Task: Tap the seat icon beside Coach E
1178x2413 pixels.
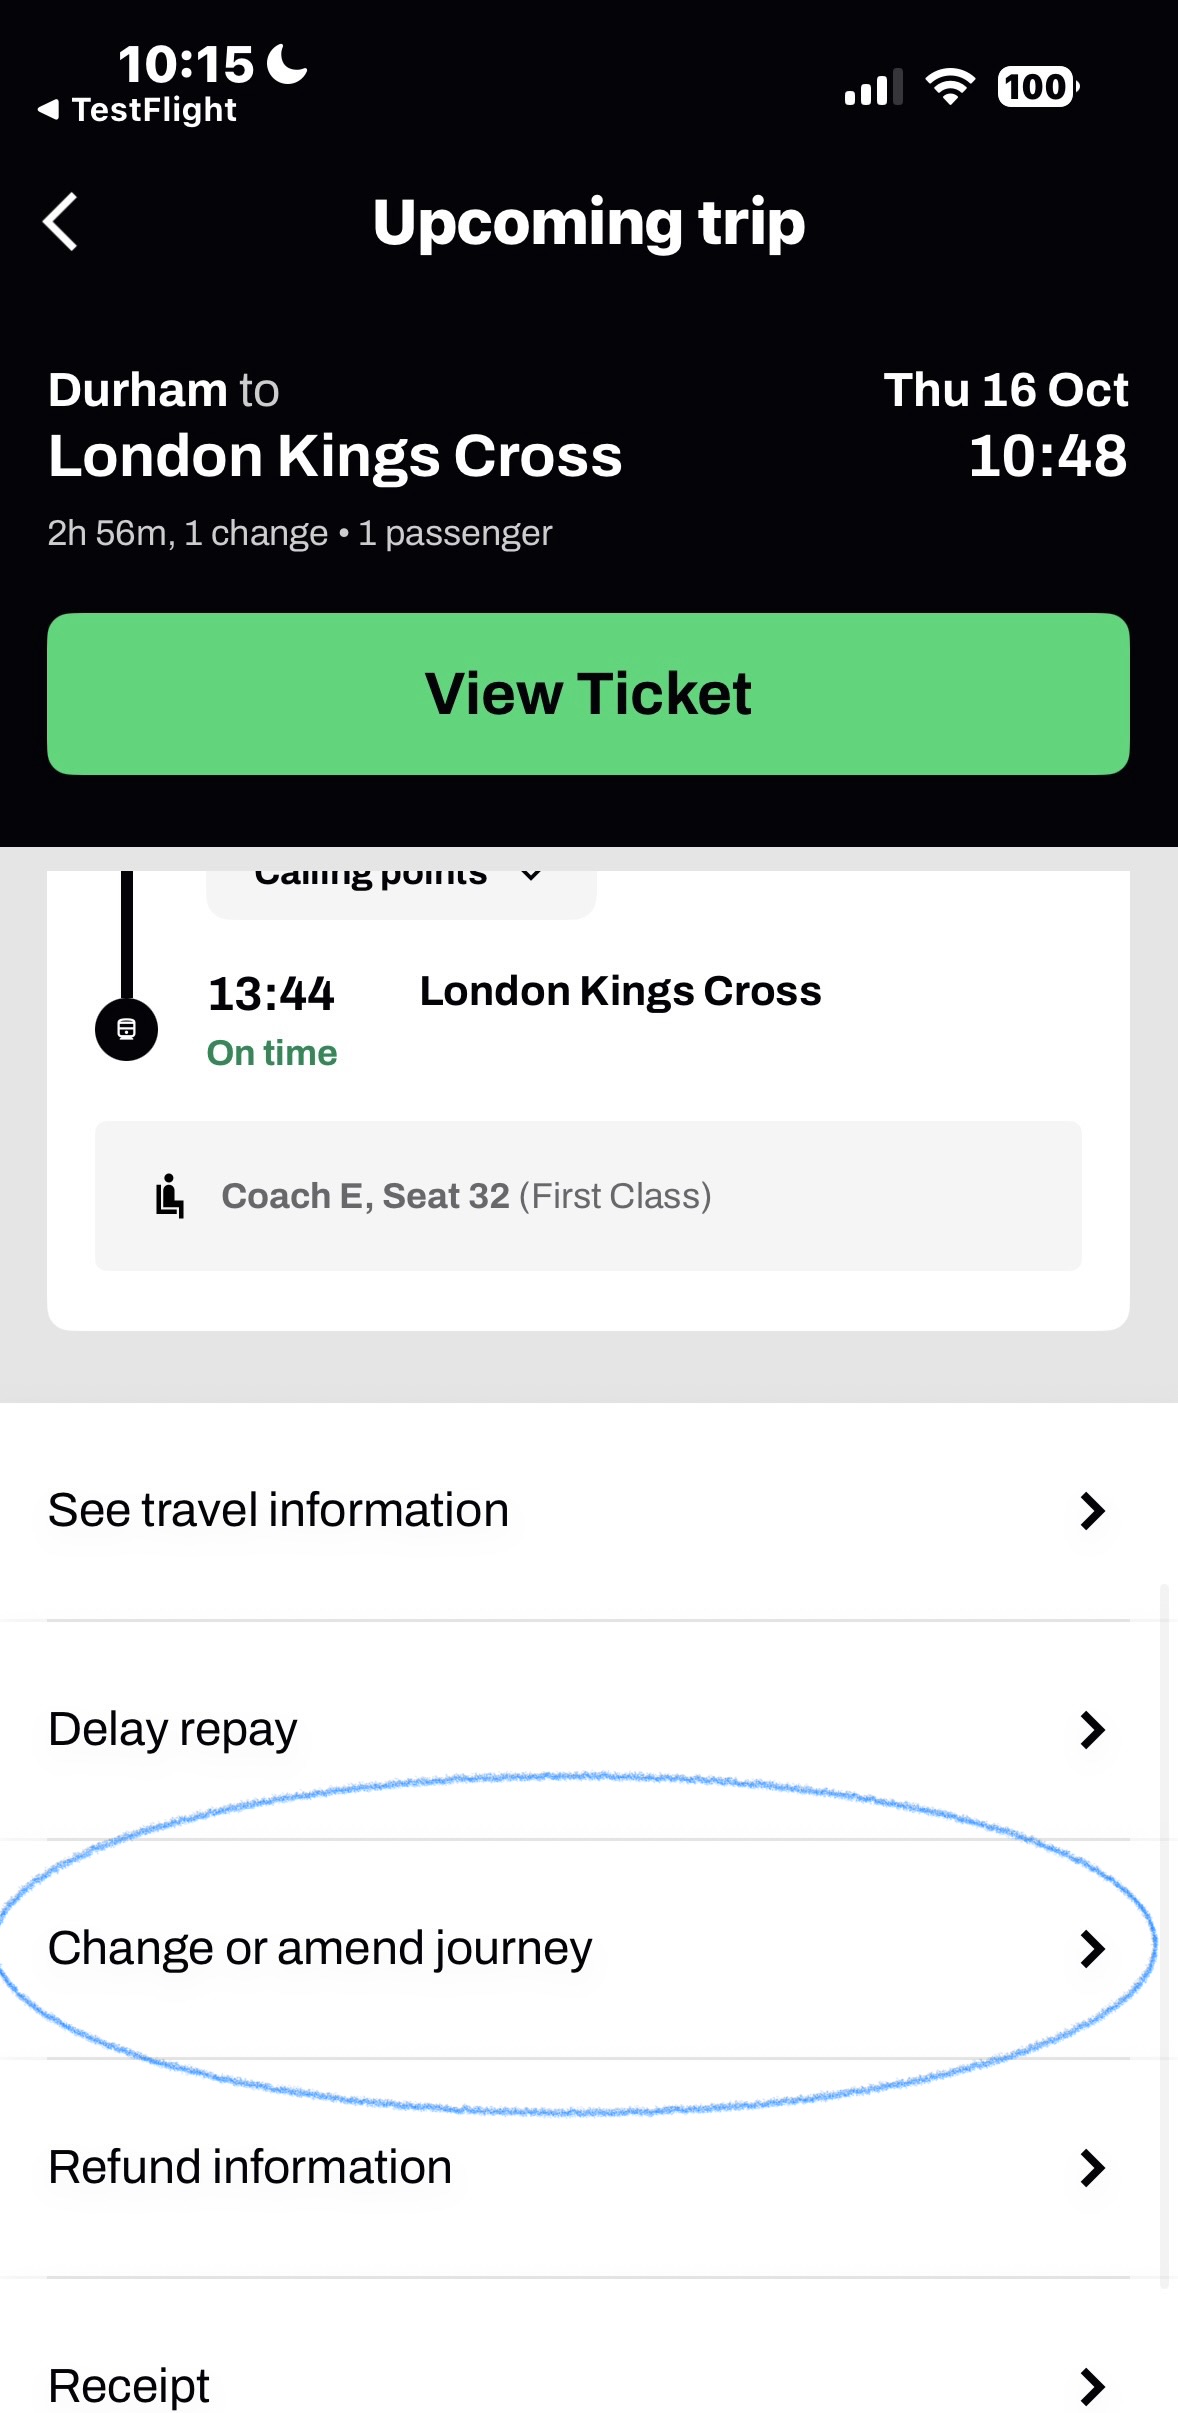Action: (x=170, y=1196)
